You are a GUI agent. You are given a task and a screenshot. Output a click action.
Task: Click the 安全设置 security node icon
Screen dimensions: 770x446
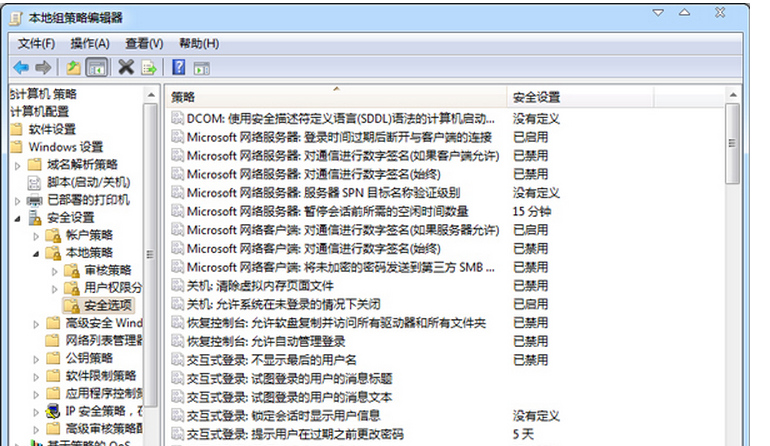click(x=34, y=218)
